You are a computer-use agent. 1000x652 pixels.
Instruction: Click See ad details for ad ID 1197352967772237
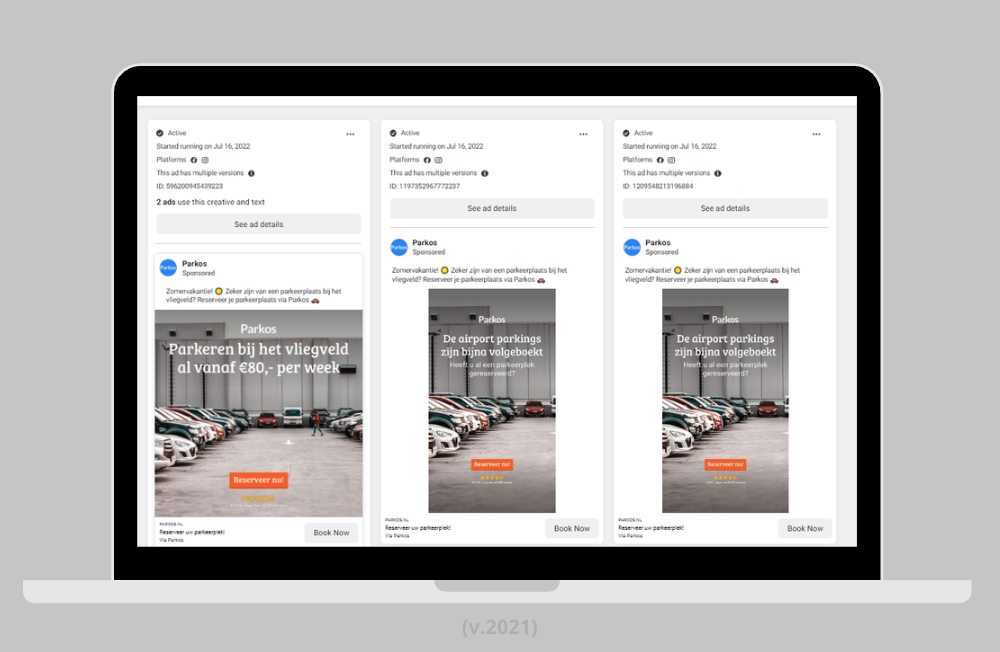[492, 209]
